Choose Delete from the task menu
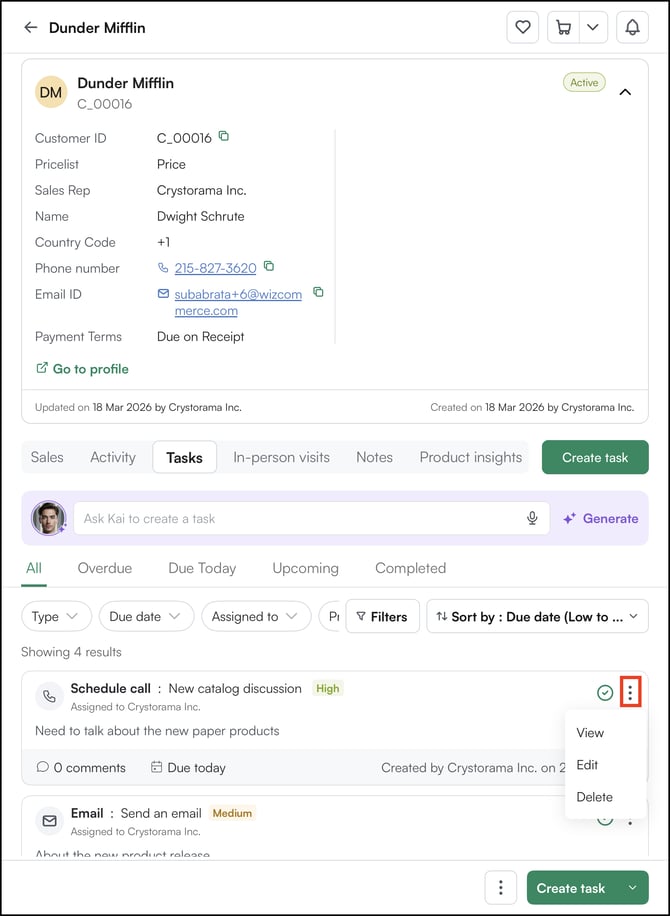Screen dimensions: 670x916 tap(594, 797)
